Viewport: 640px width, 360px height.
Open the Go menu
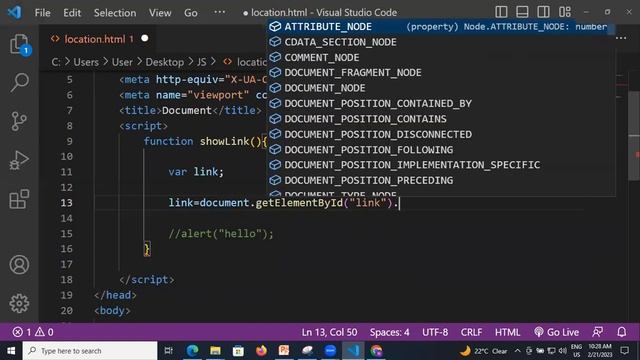click(x=191, y=13)
